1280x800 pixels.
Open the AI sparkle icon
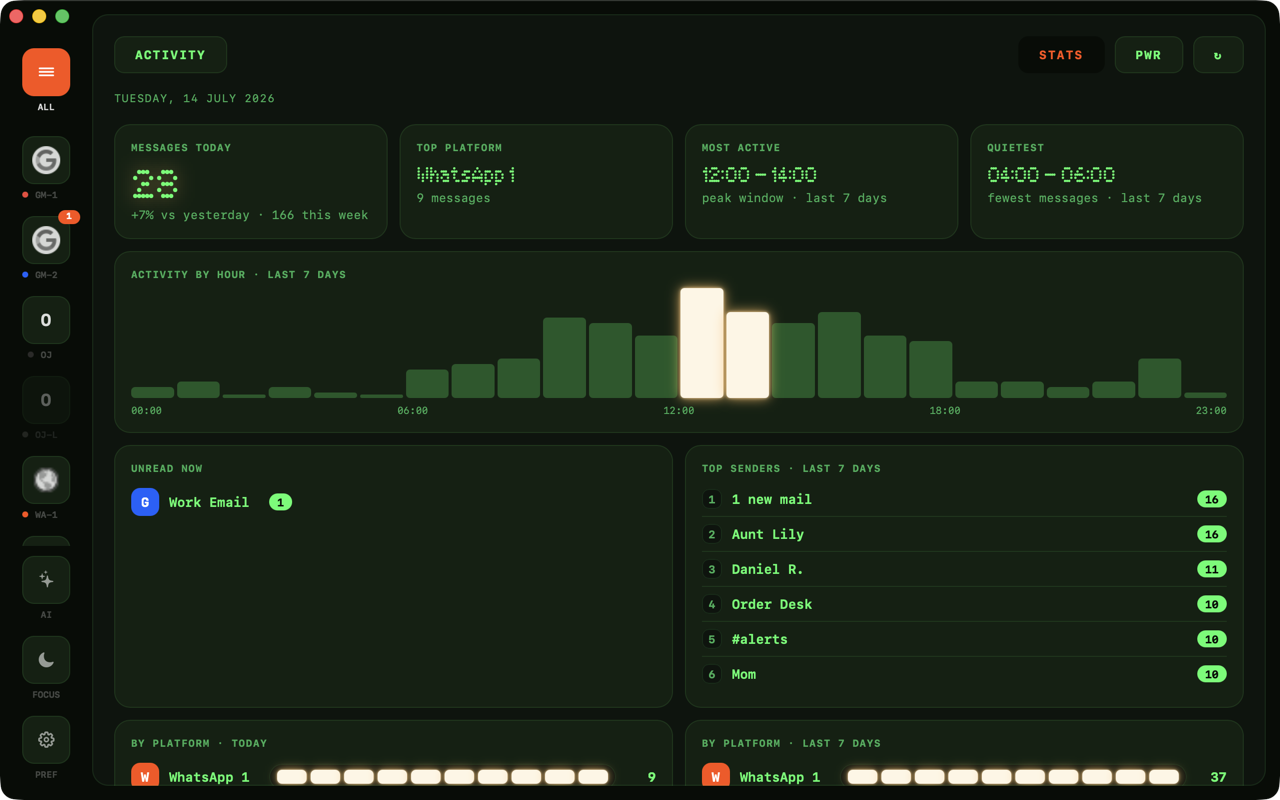click(x=46, y=580)
